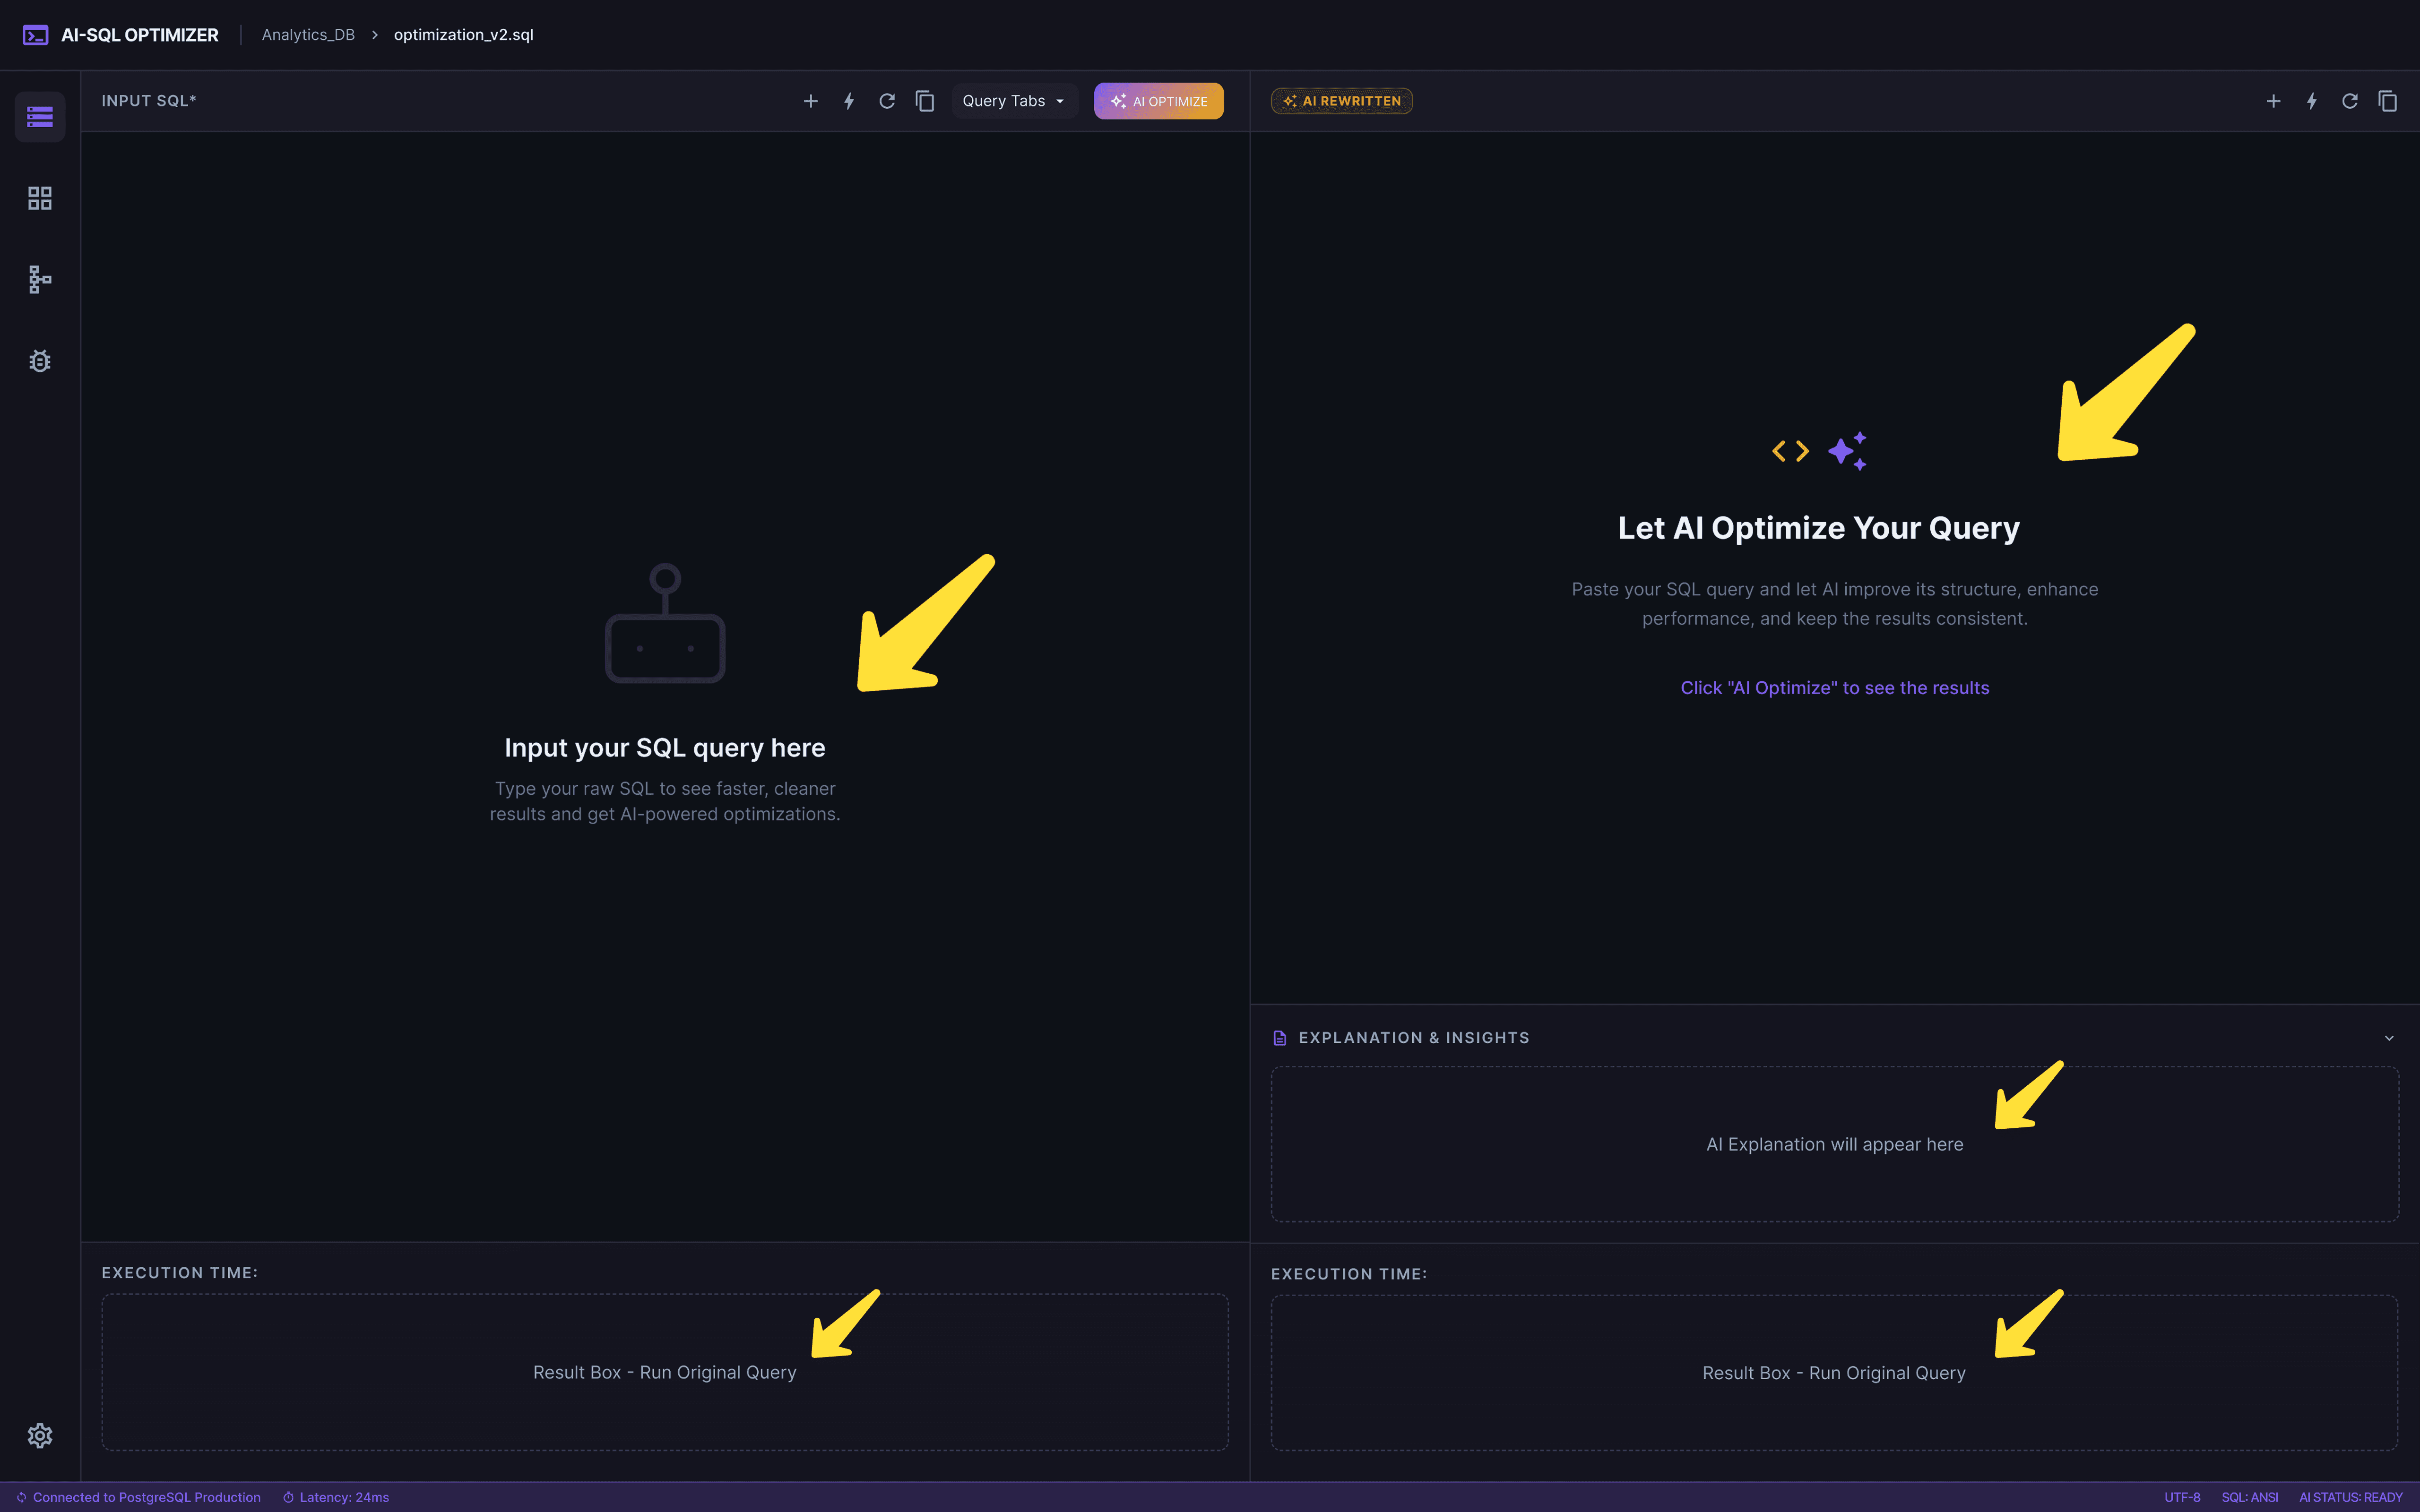Open the bug debugger sidebar icon
Viewport: 2420px width, 1512px height.
pos(40,361)
